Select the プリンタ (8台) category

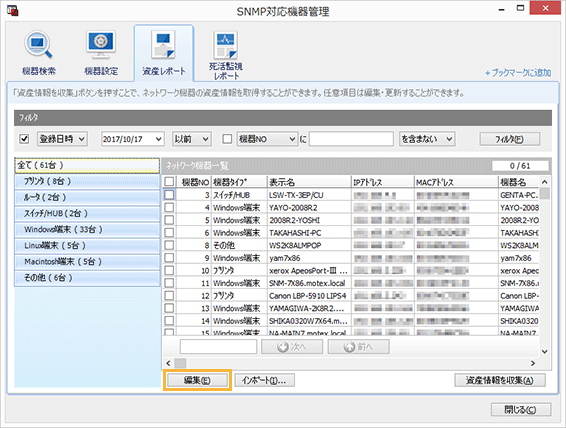[x=87, y=181]
